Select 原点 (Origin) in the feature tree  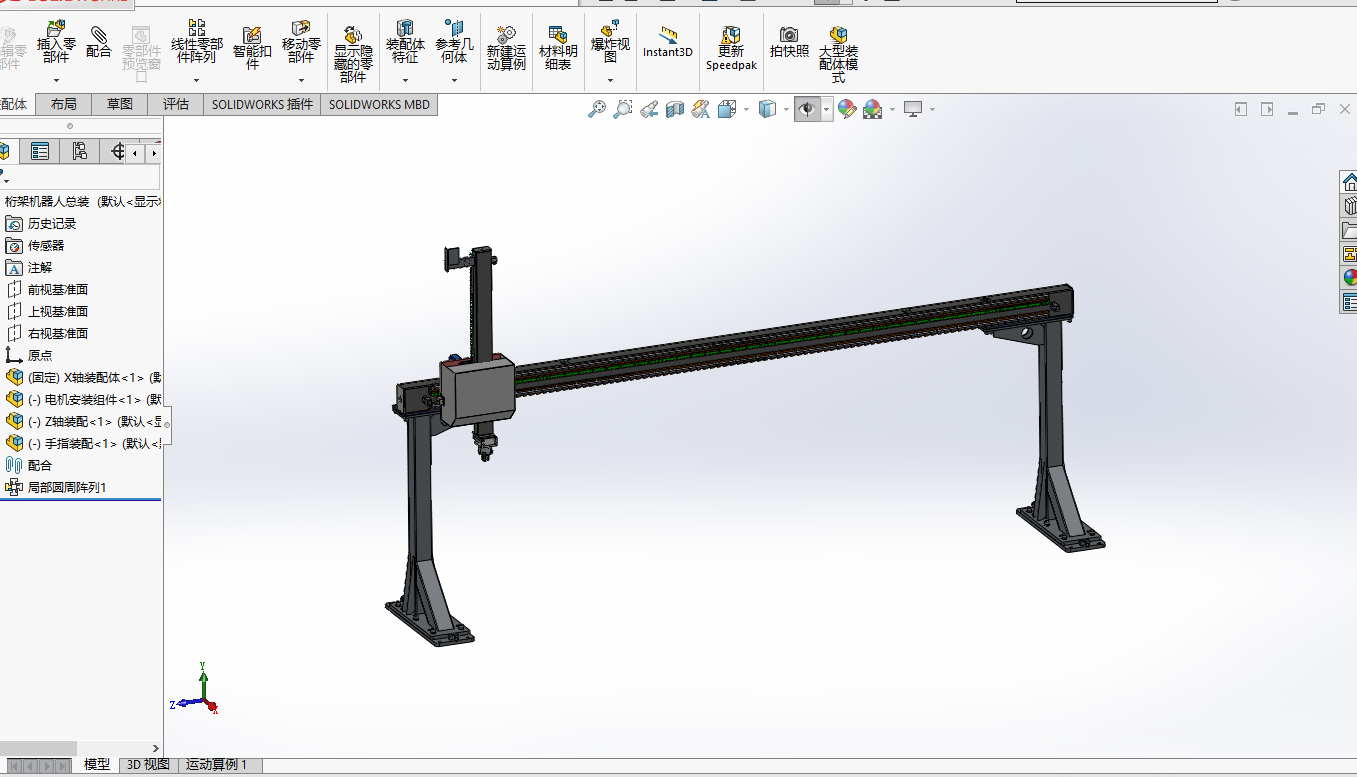point(40,356)
